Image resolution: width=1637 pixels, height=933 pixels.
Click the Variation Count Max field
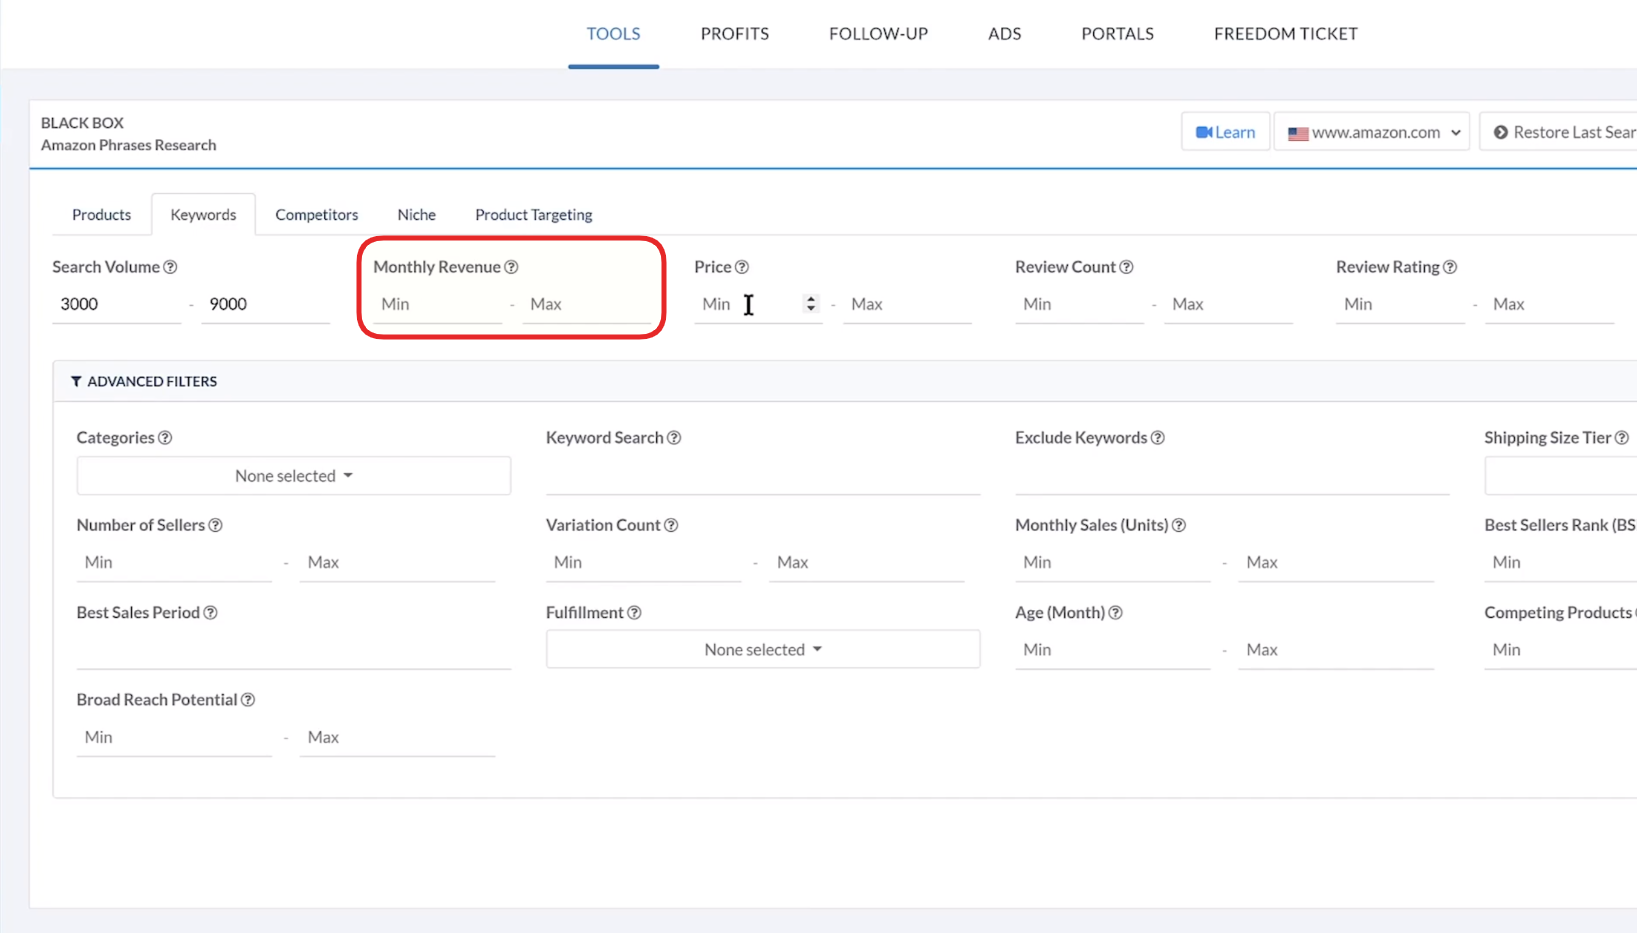[x=866, y=563]
